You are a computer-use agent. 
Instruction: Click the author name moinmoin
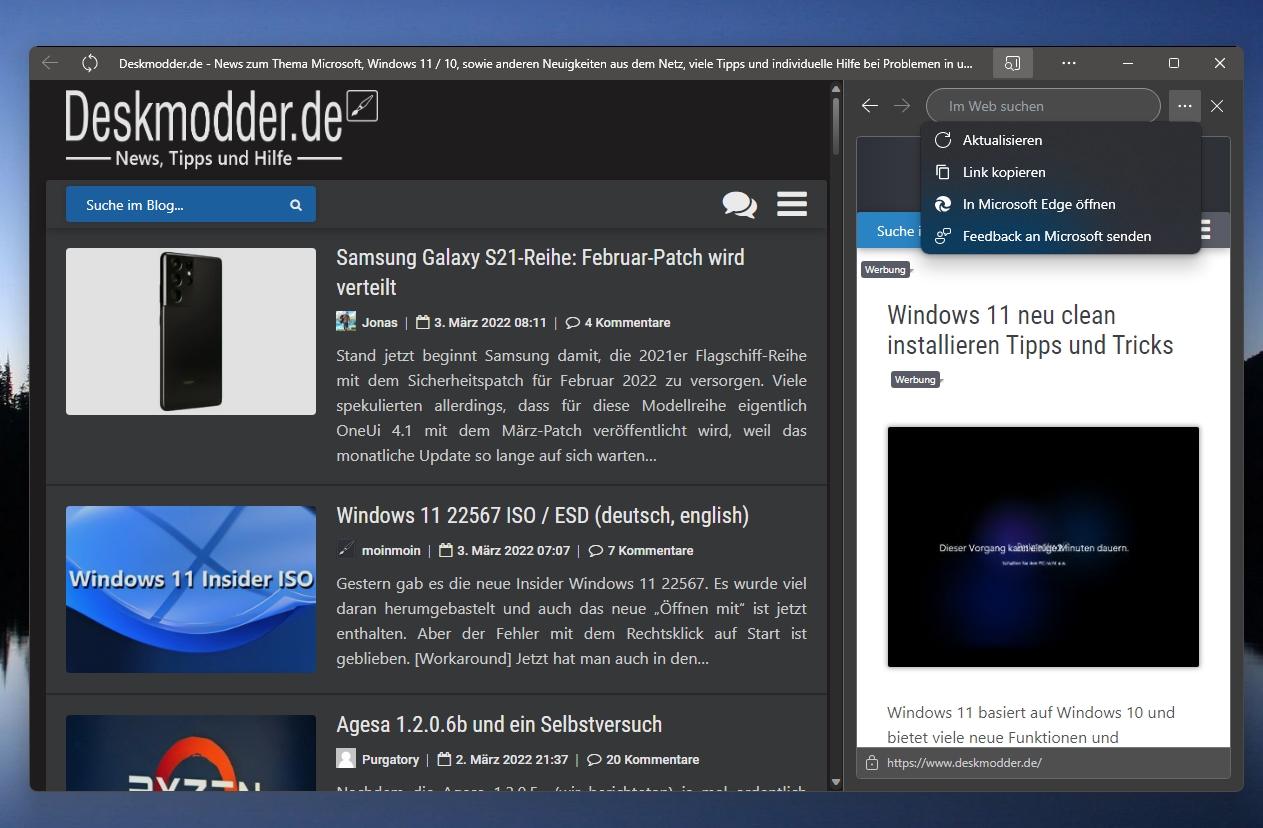click(x=391, y=551)
